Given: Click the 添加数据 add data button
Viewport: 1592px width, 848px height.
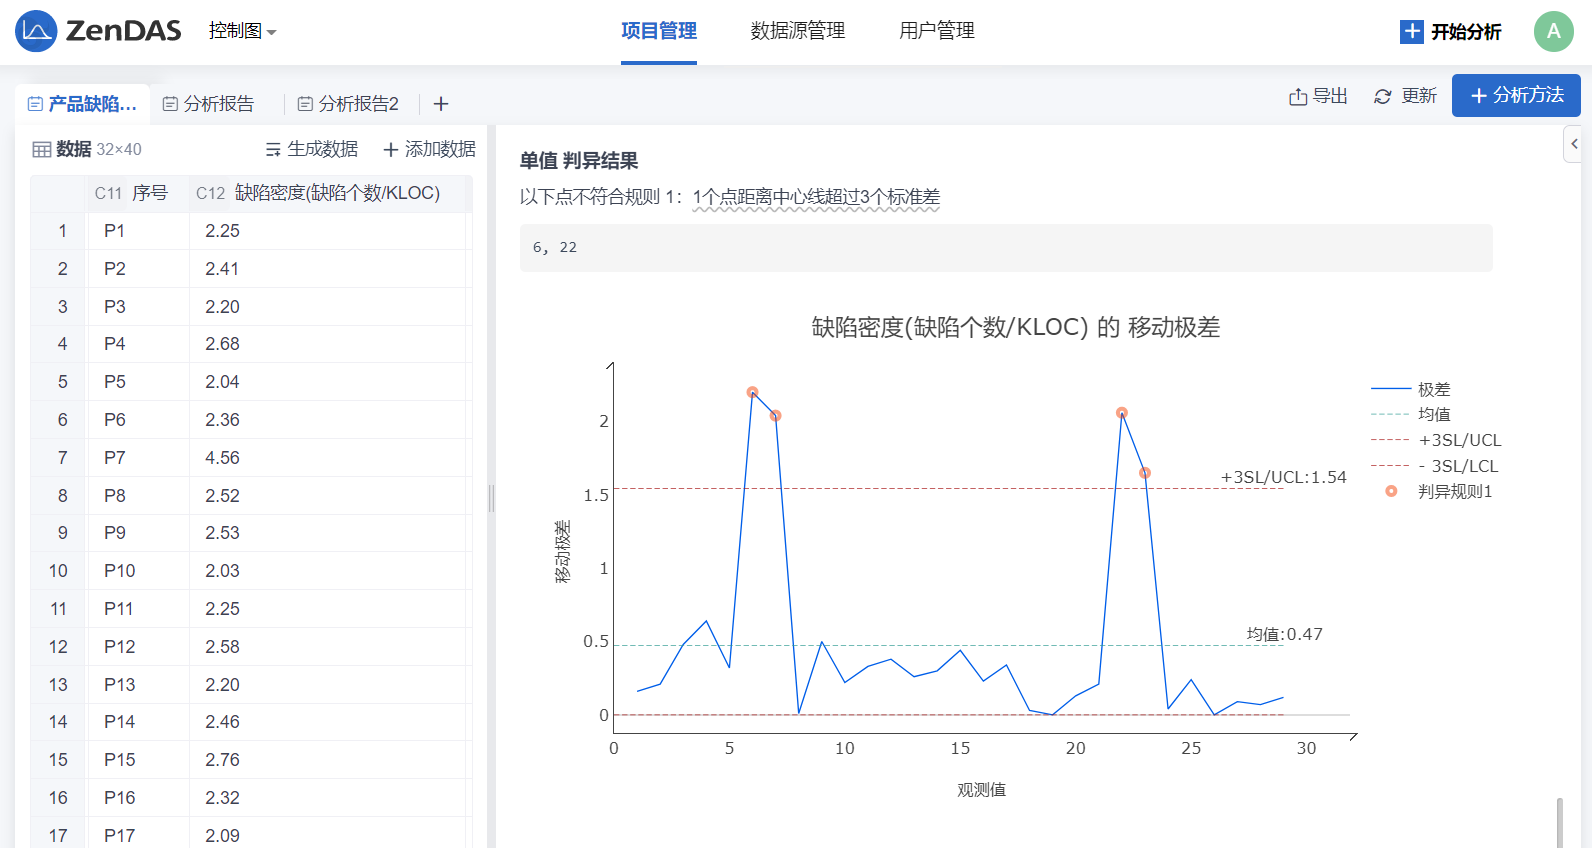Looking at the screenshot, I should point(430,149).
